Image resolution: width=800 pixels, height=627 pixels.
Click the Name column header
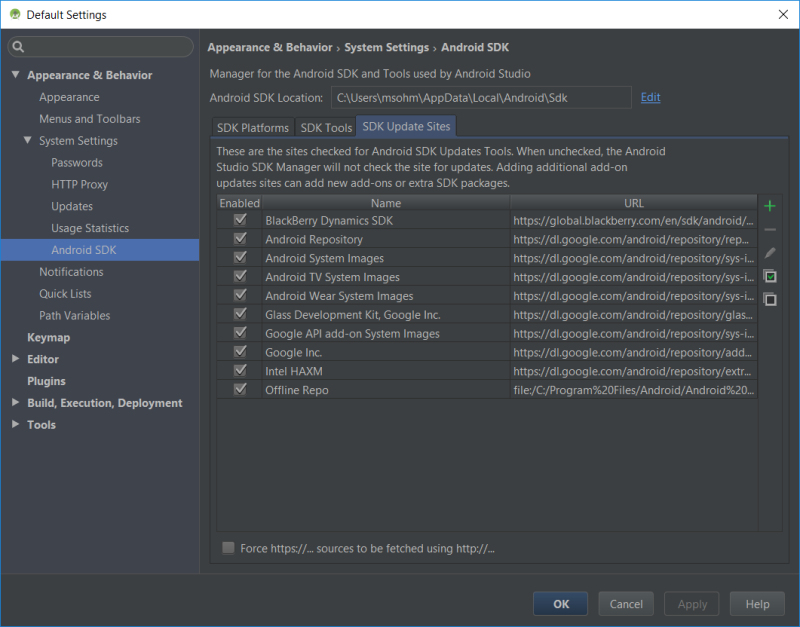pyautogui.click(x=386, y=203)
